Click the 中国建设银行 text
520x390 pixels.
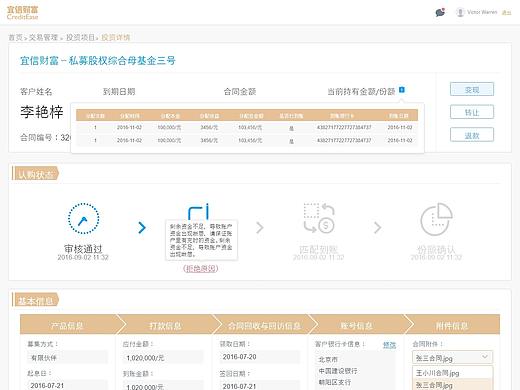tap(338, 371)
